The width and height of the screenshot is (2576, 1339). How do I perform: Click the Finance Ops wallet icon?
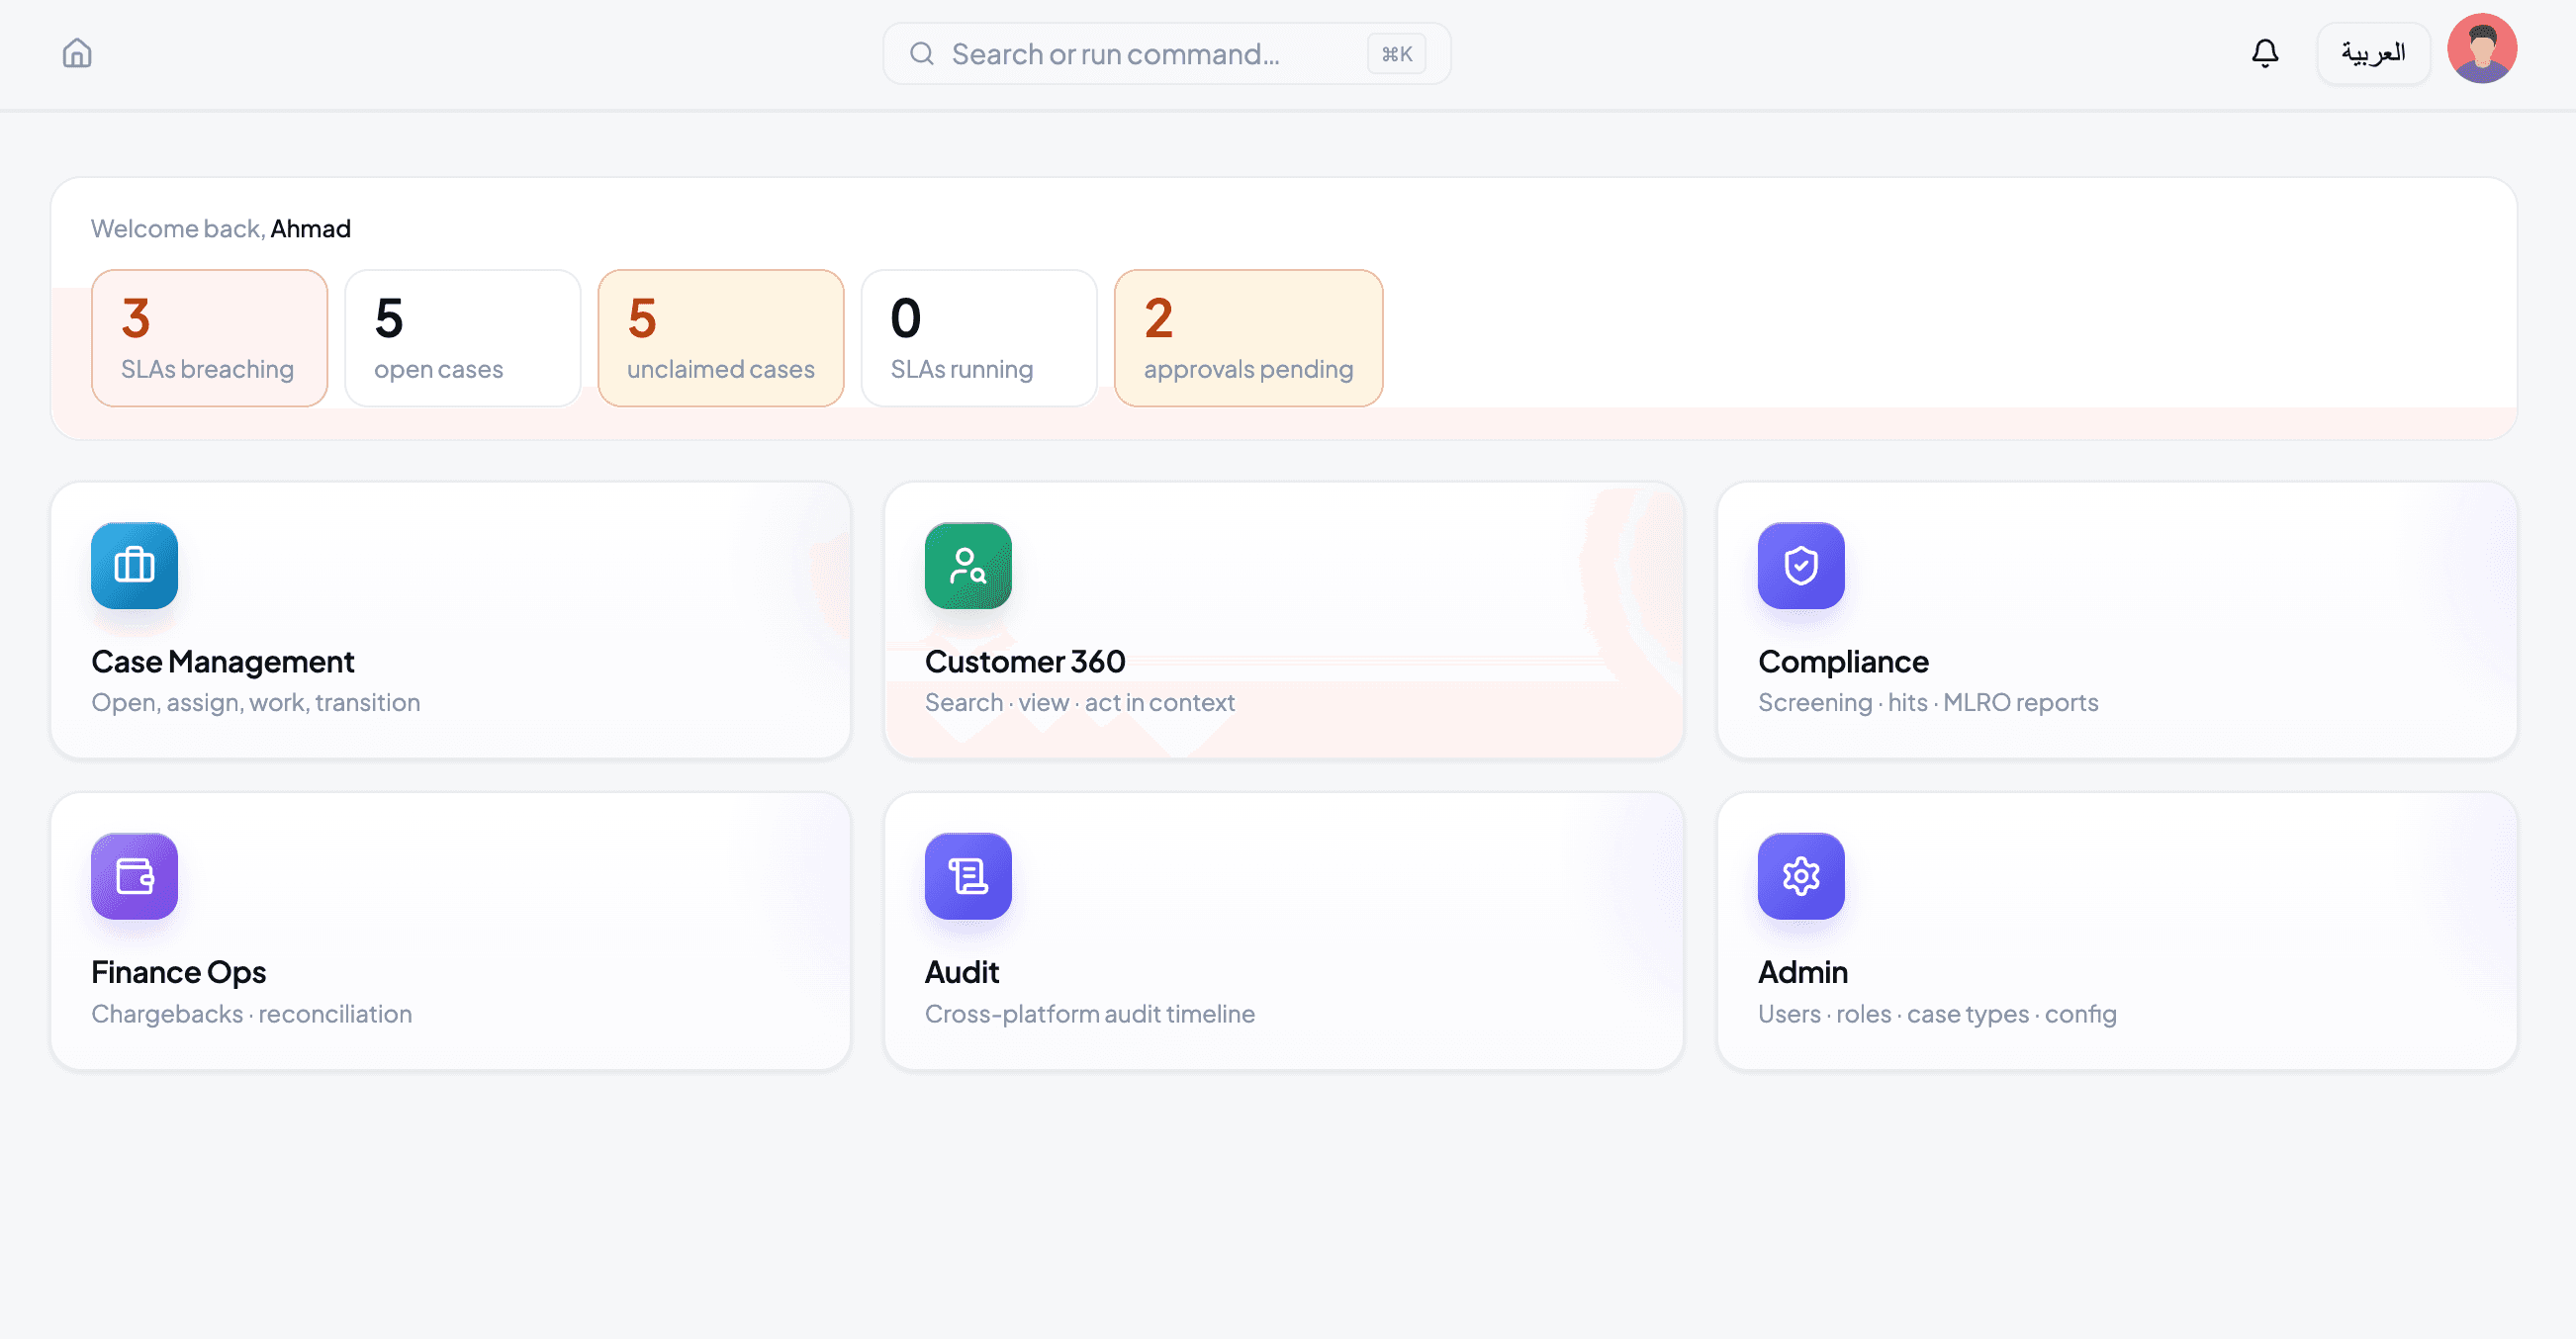coord(134,876)
